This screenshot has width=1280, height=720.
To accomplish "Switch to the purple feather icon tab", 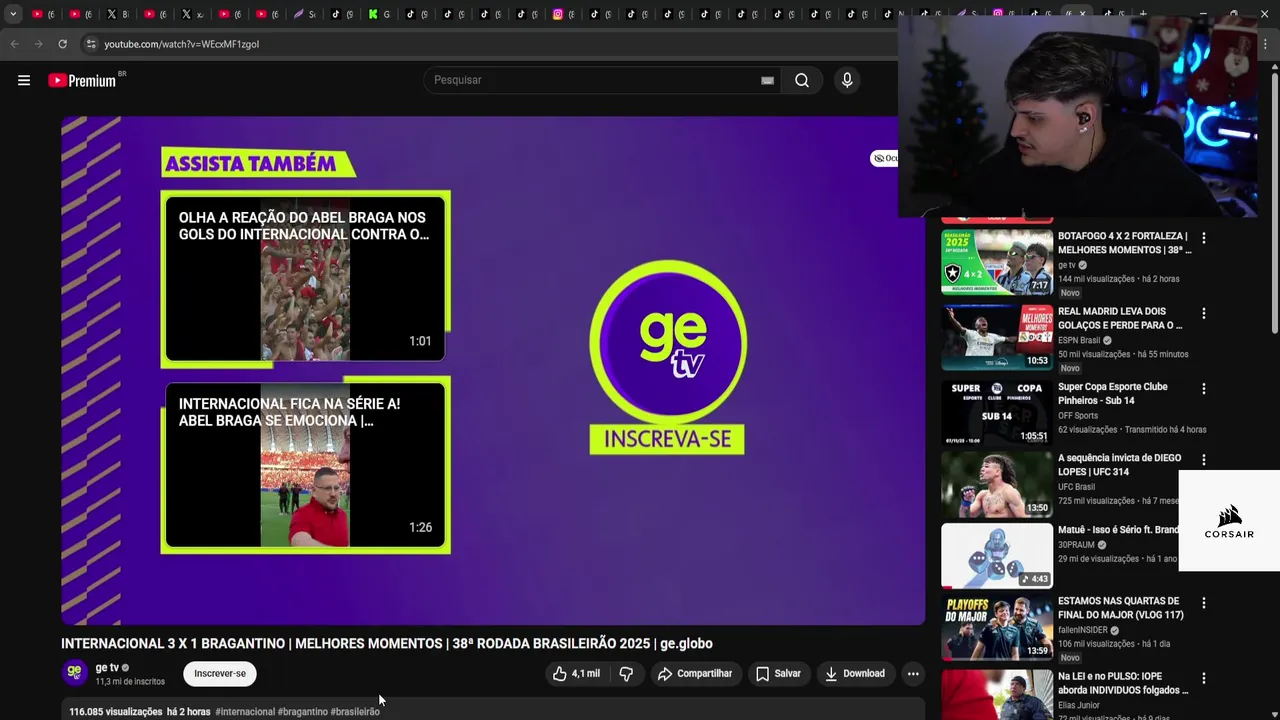I will click(x=303, y=14).
